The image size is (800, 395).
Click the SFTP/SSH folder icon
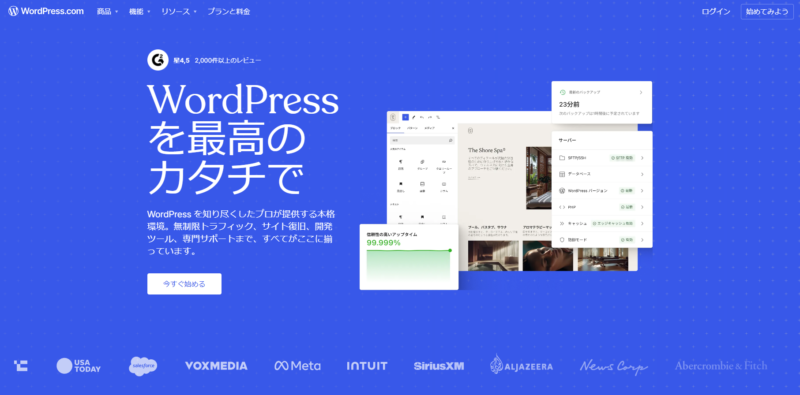(x=562, y=158)
